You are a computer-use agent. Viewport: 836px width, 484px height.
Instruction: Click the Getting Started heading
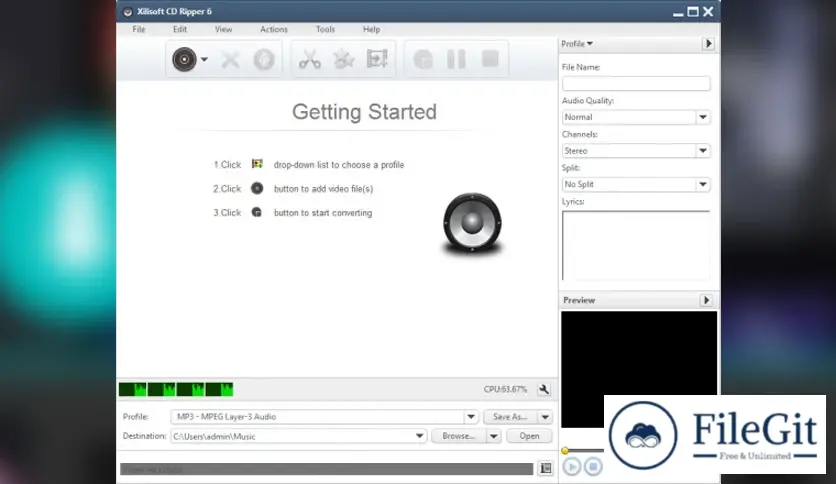tap(364, 112)
